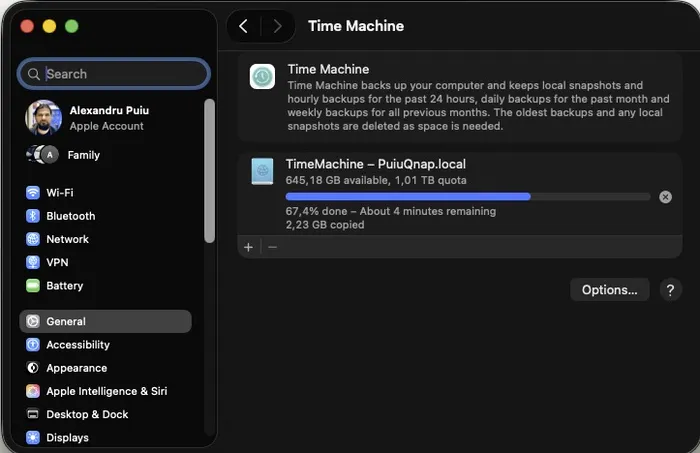Click the Accessibility icon
Viewport: 700px width, 453px height.
33,345
